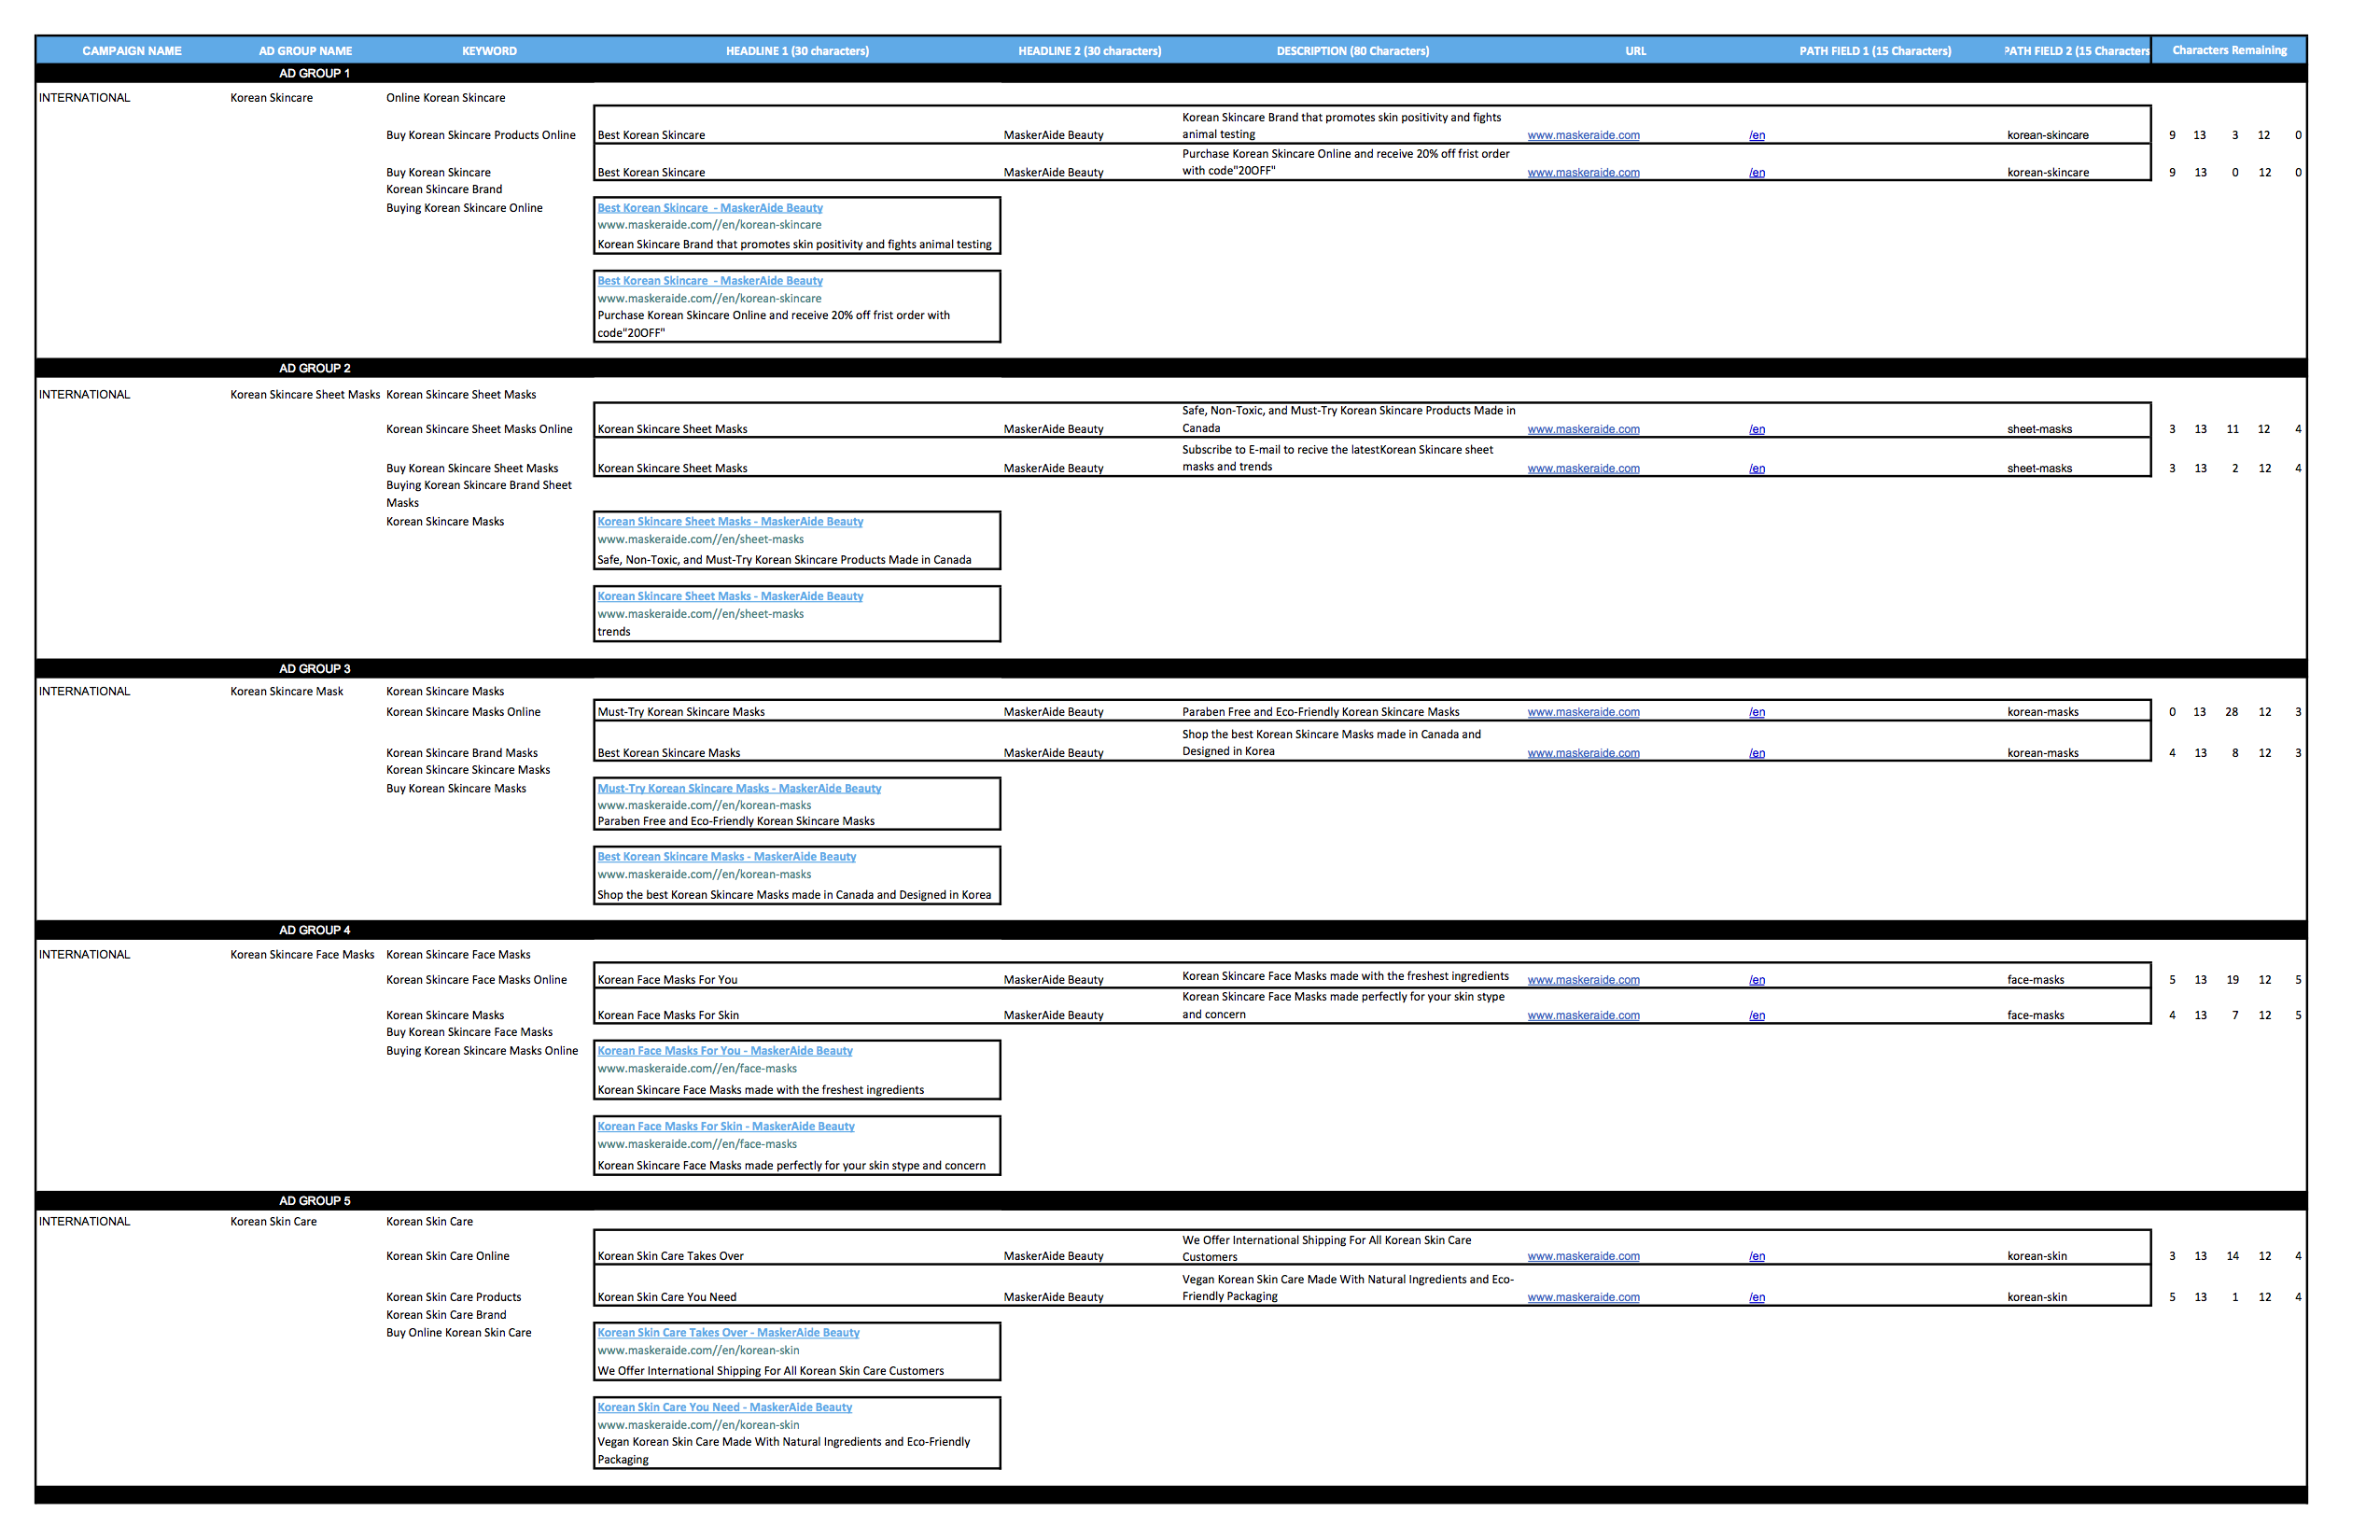Click 'Korean Face Masks For Skin - MaskerAide Beauty' headline
The height and width of the screenshot is (1540, 2380).
pyautogui.click(x=726, y=1127)
